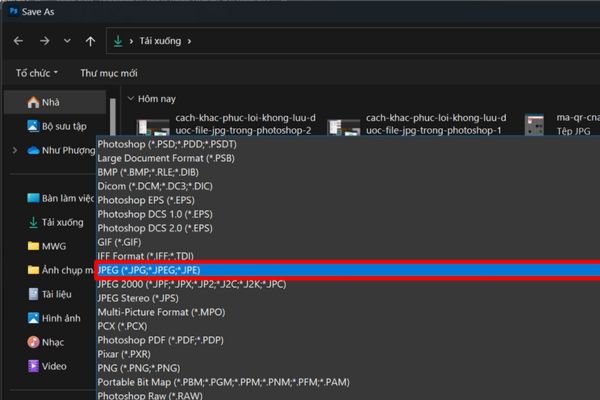Expand the Như Phượng OneDrive node
This screenshot has height=400, width=600.
15,150
